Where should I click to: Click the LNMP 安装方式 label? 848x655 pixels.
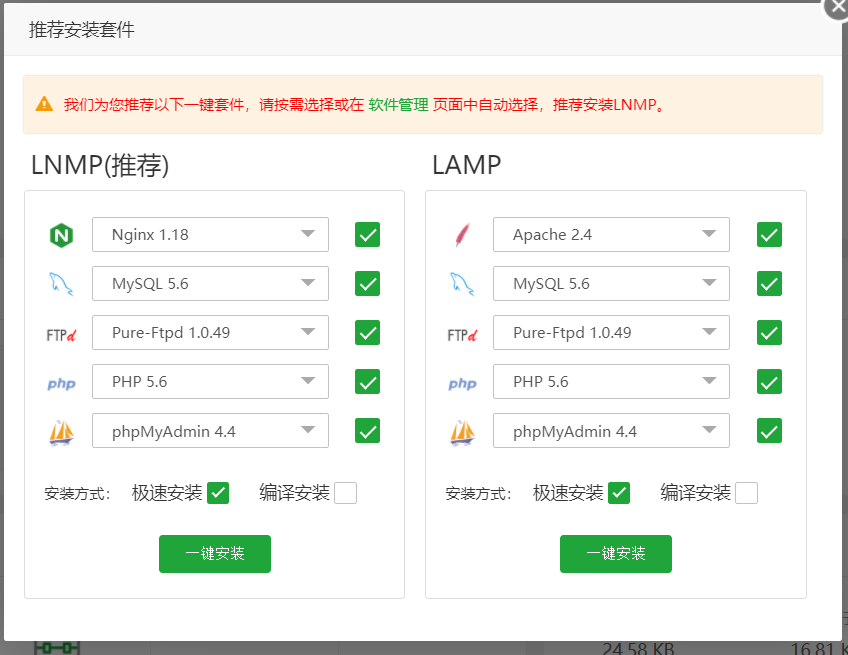77,493
